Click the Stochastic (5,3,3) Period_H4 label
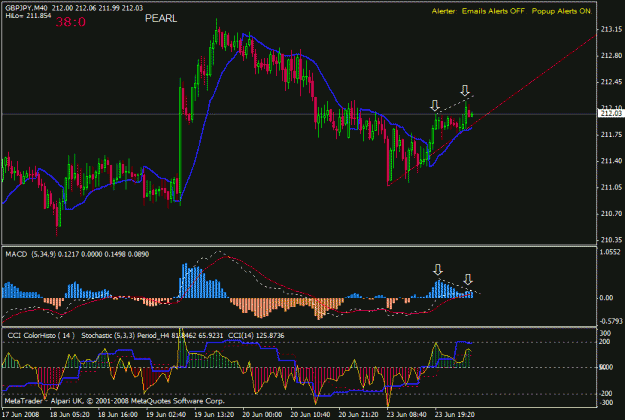 (x=125, y=336)
